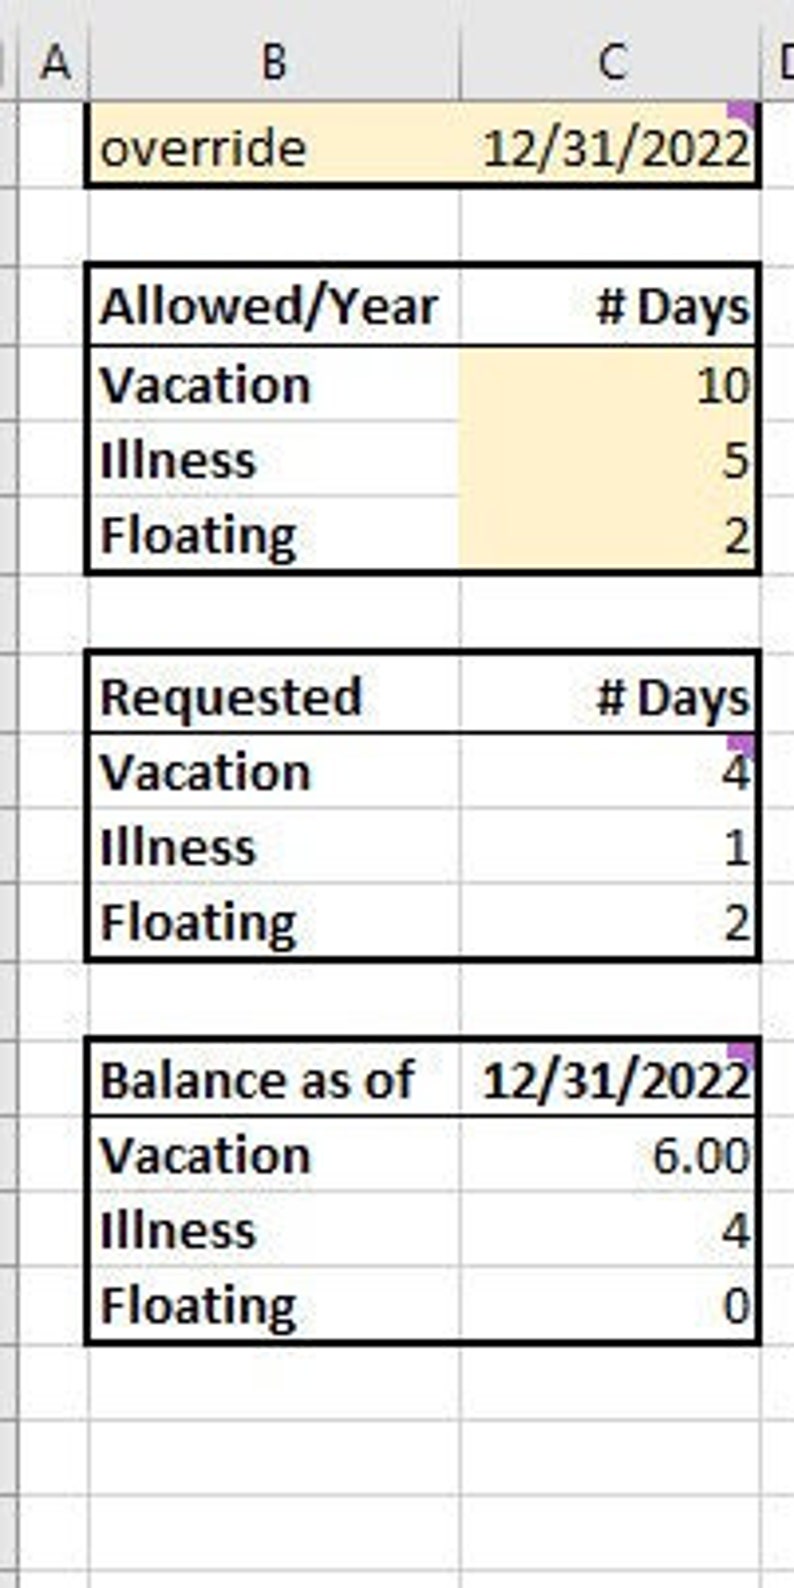This screenshot has height=1588, width=794.
Task: Select column A header
Action: pyautogui.click(x=54, y=63)
